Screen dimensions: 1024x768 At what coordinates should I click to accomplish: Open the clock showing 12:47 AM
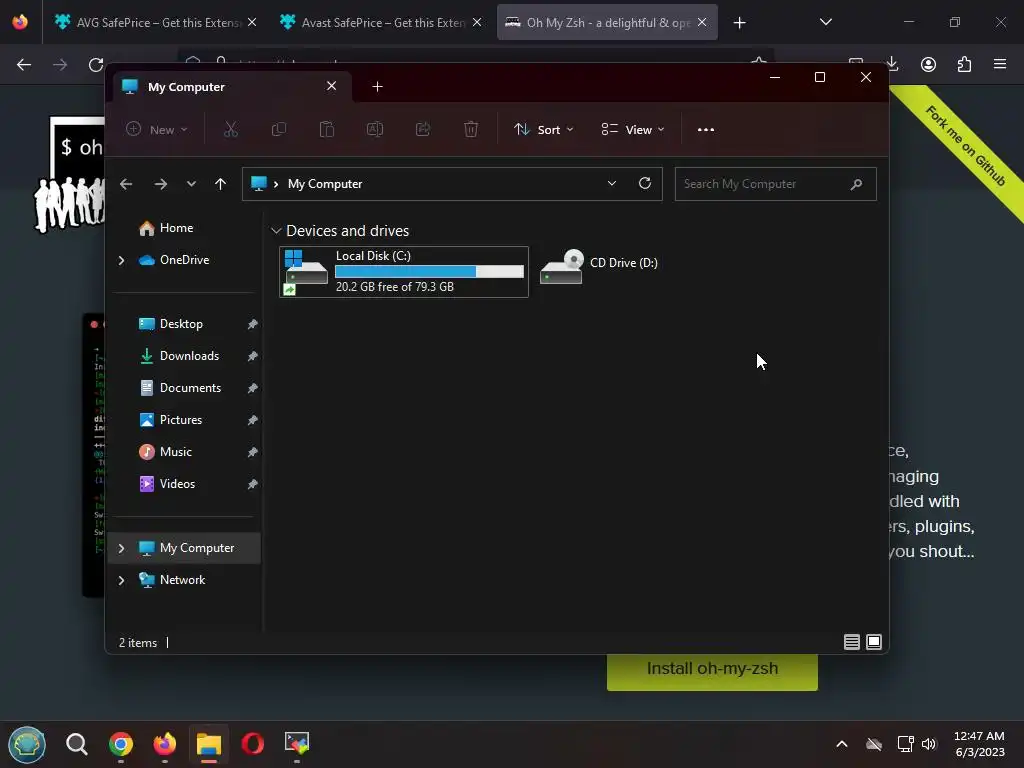coord(979,744)
